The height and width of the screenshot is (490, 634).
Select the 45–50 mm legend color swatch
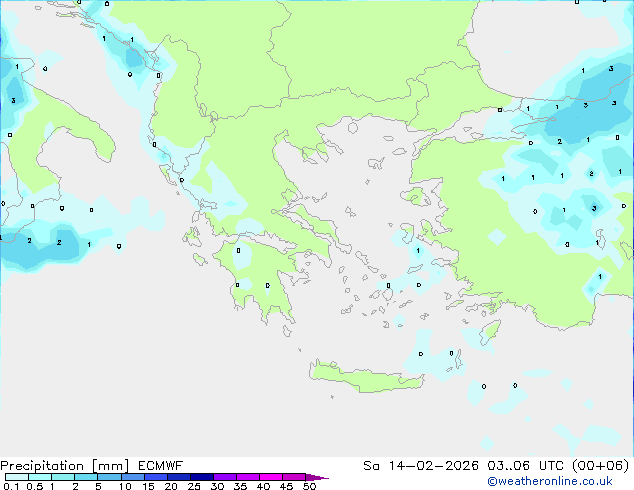pos(294,477)
